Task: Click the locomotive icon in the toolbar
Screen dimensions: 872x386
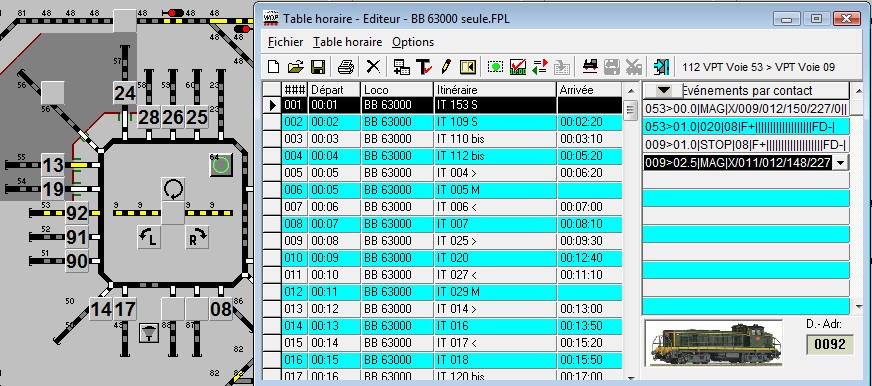Action: (590, 67)
